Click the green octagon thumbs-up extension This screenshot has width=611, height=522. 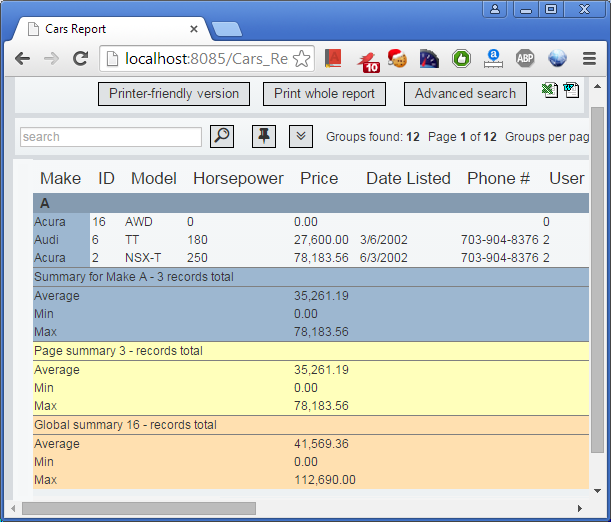pos(461,59)
